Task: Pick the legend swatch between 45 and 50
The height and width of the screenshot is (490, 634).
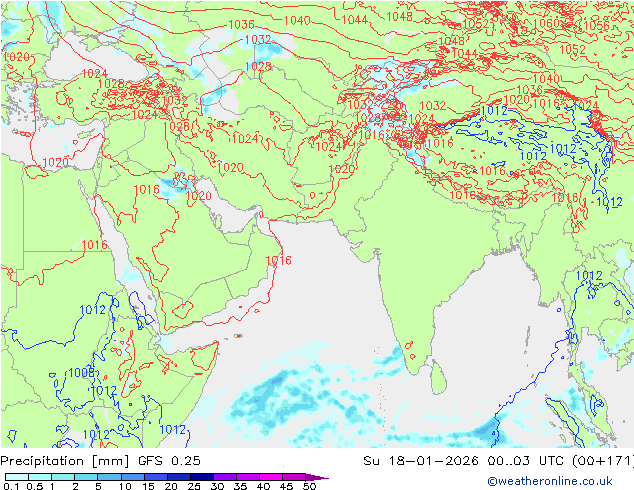Action: click(294, 477)
